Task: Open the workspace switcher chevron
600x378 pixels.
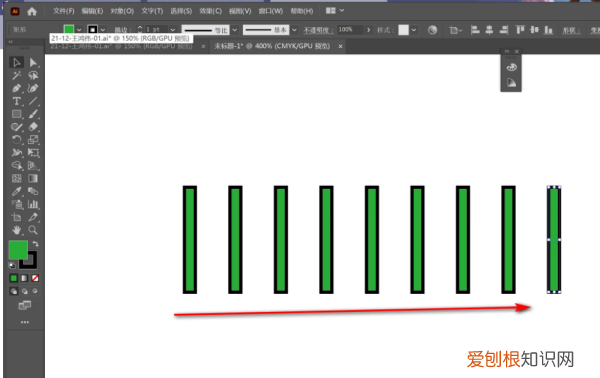Action: (342, 11)
